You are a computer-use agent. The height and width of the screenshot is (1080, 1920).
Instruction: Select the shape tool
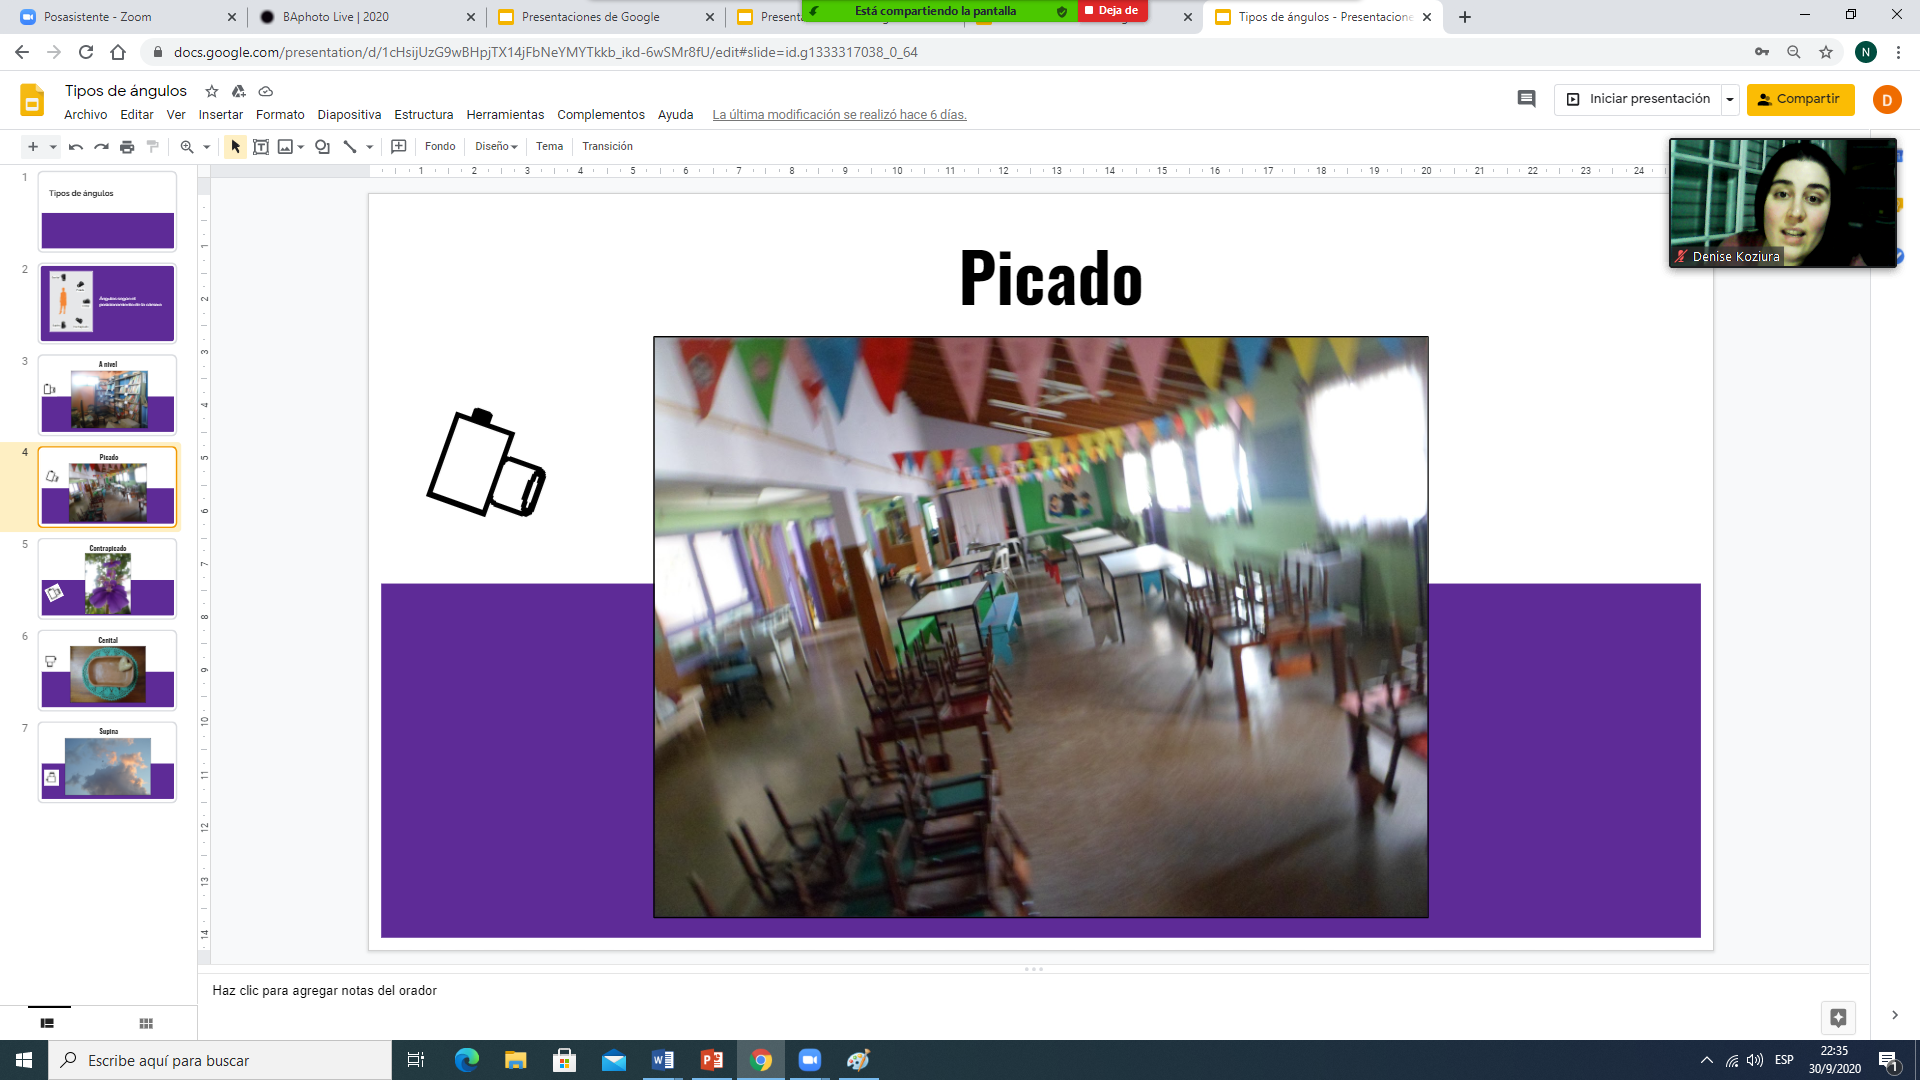coord(322,147)
